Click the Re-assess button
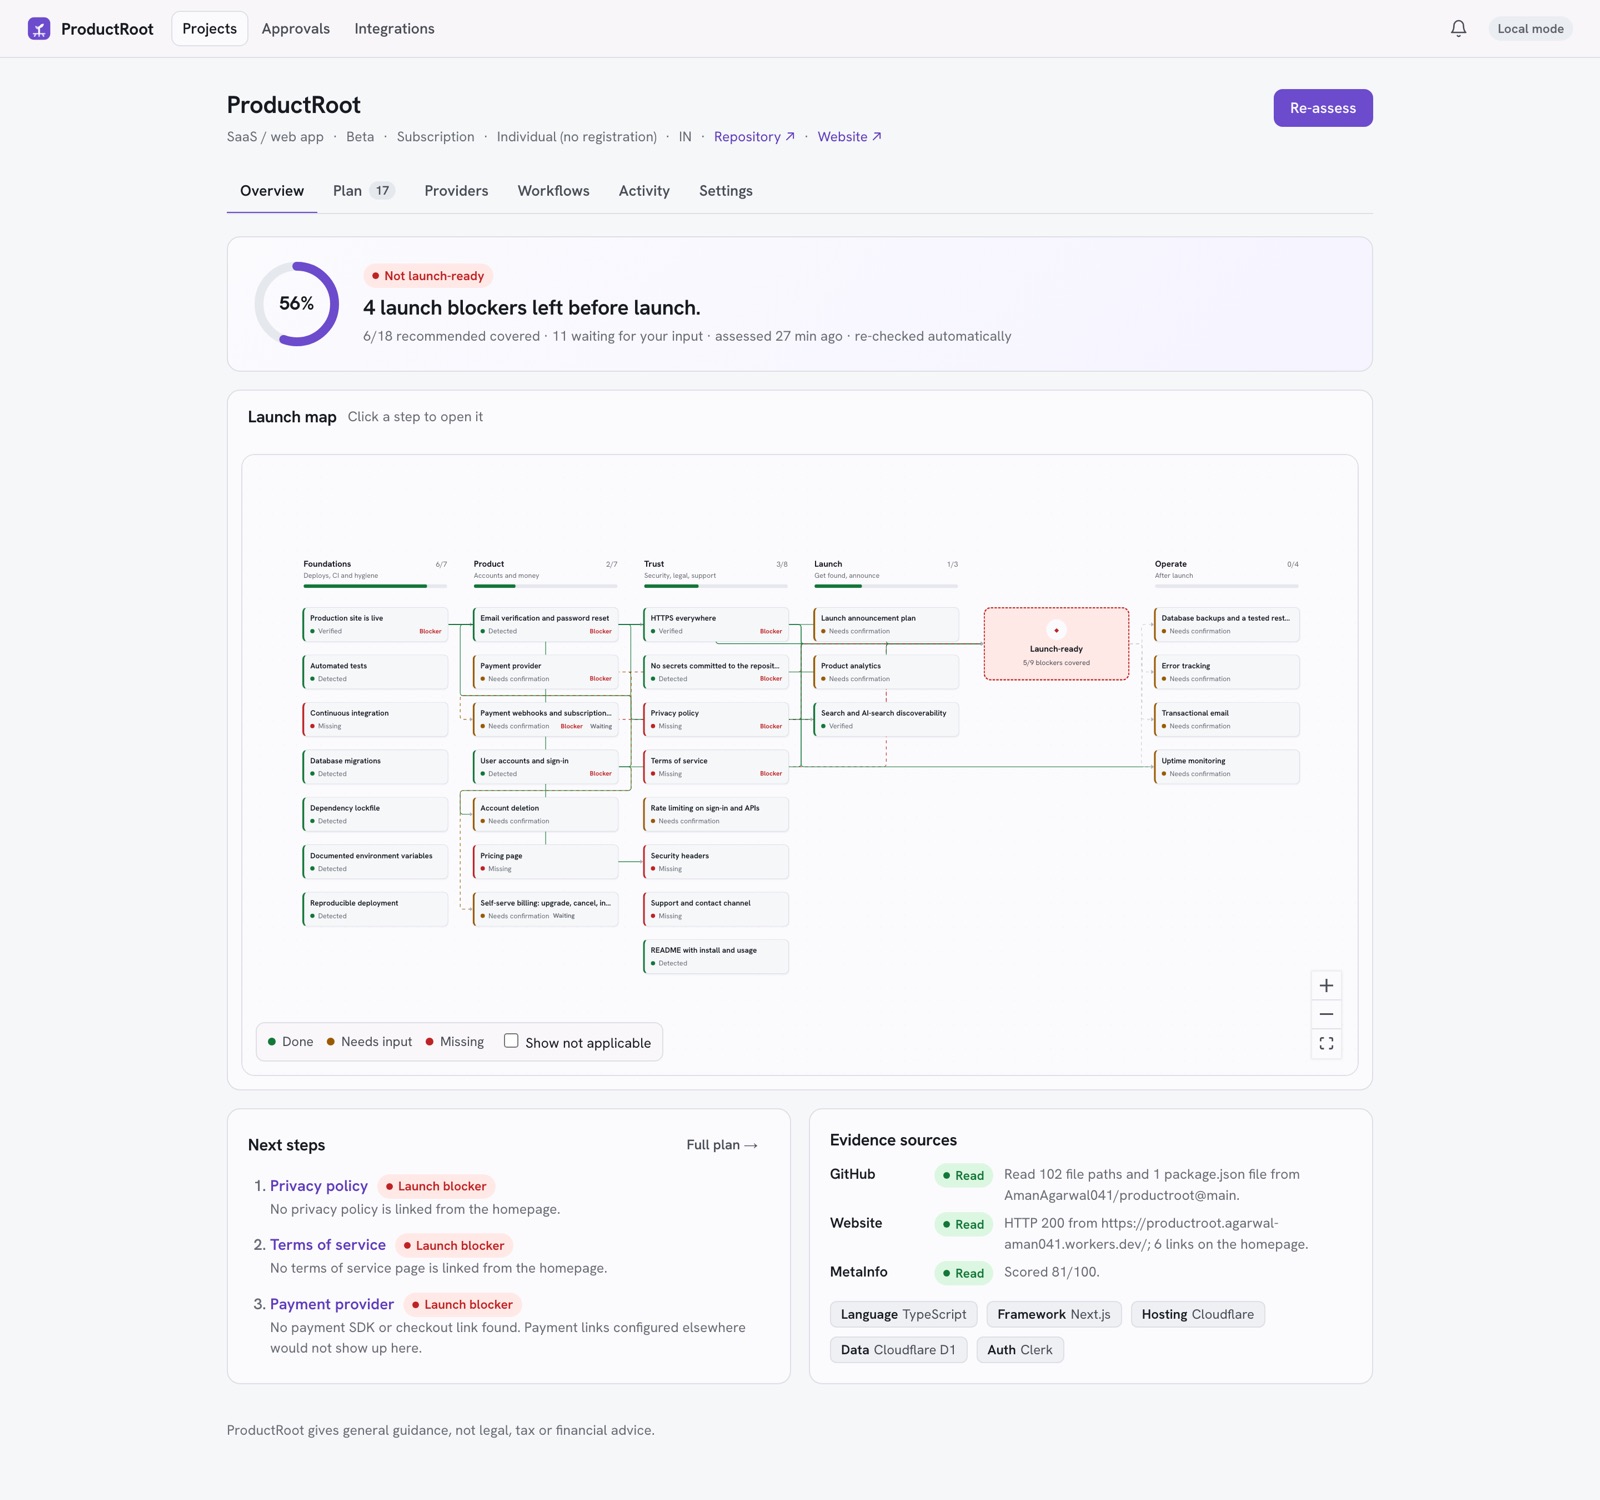 coord(1322,108)
